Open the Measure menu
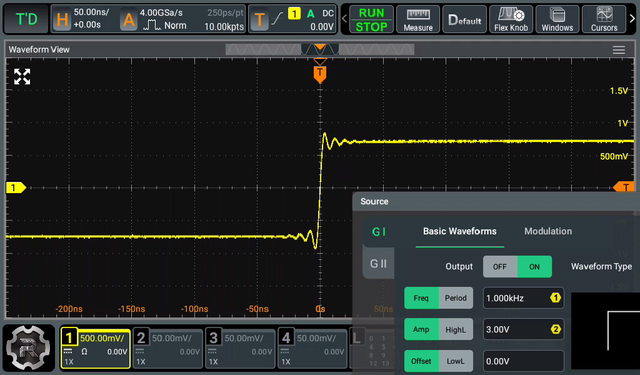The width and height of the screenshot is (640, 375). pyautogui.click(x=418, y=19)
